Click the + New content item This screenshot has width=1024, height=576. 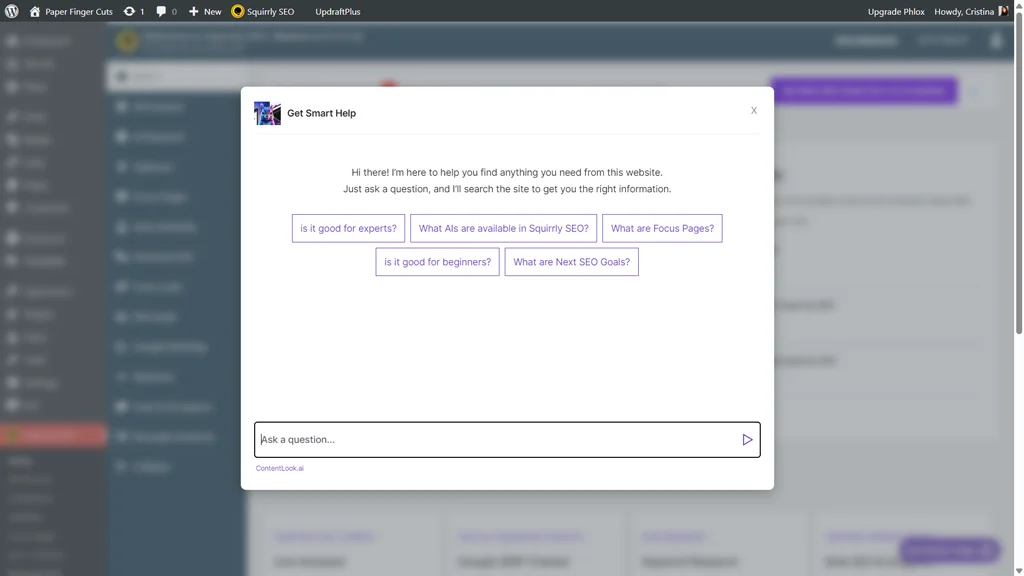pos(205,11)
